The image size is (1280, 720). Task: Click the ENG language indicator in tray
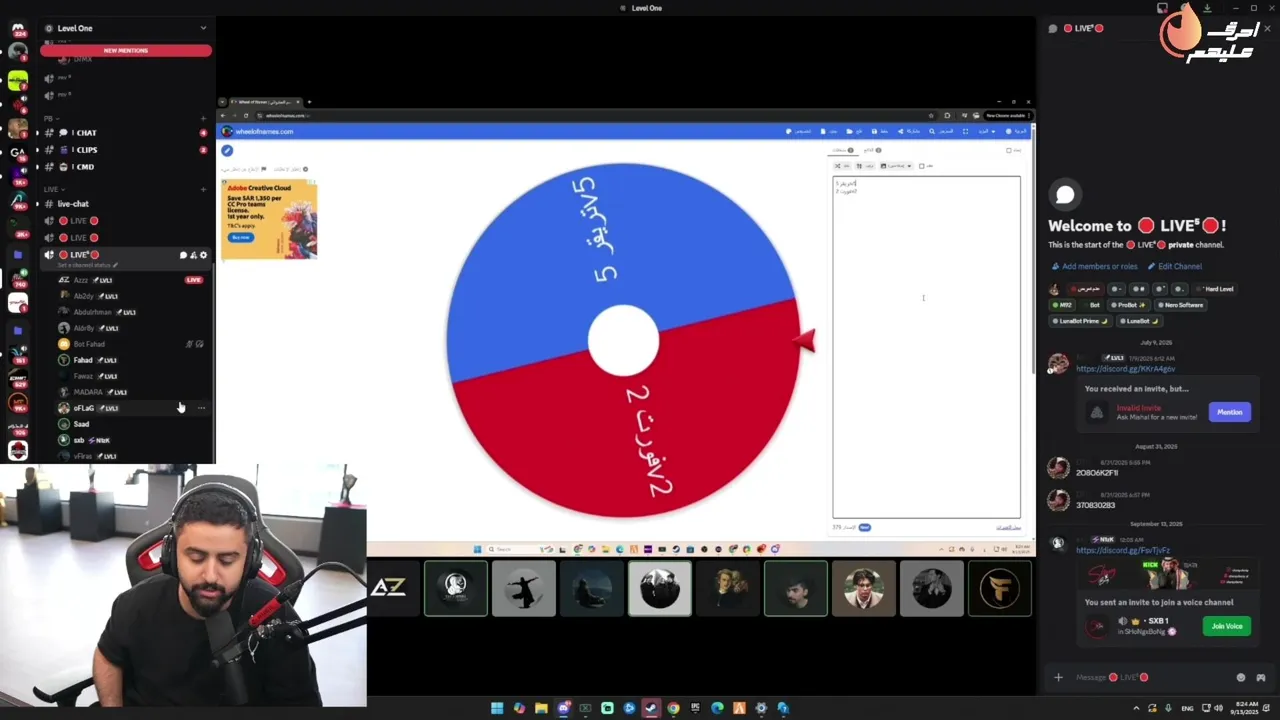click(x=1187, y=708)
